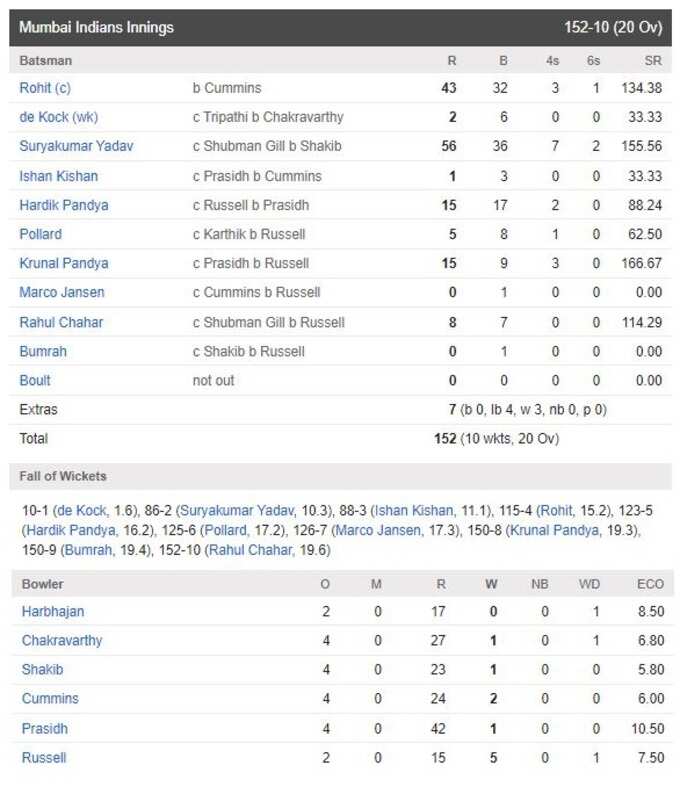The width and height of the screenshot is (680, 794).
Task: Open Pollard batsman link
Action: [41, 234]
